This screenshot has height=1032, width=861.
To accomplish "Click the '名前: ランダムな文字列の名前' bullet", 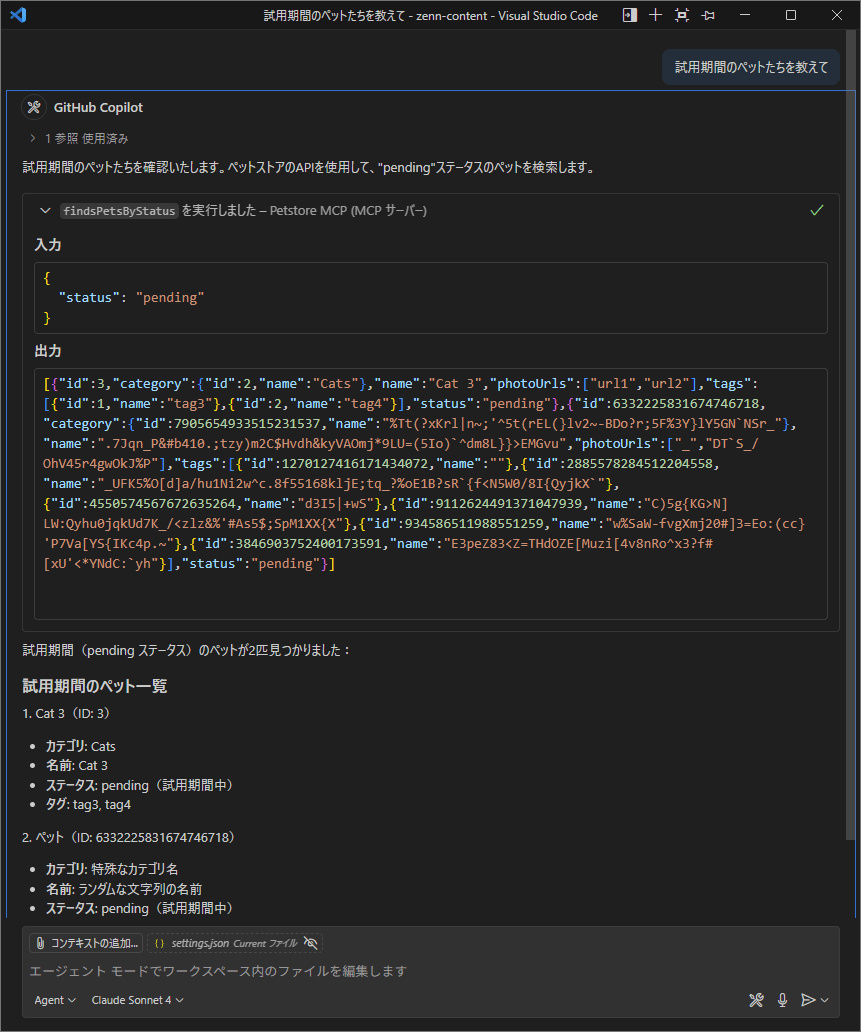I will 124,889.
